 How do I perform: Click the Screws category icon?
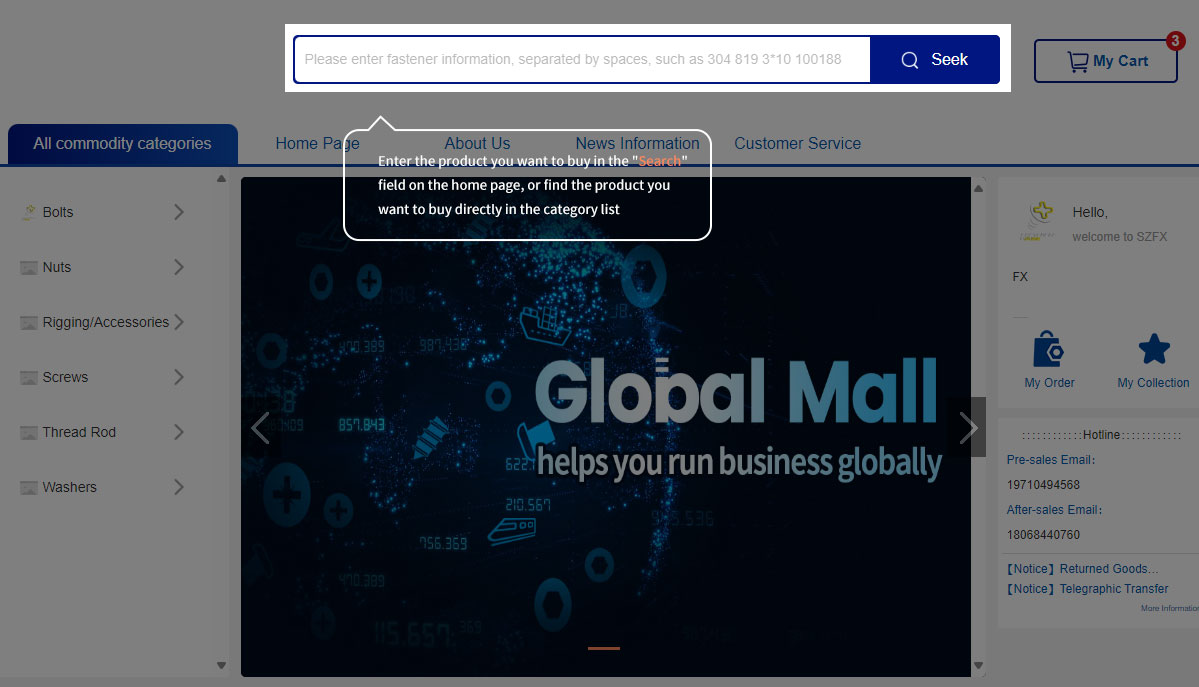(29, 377)
